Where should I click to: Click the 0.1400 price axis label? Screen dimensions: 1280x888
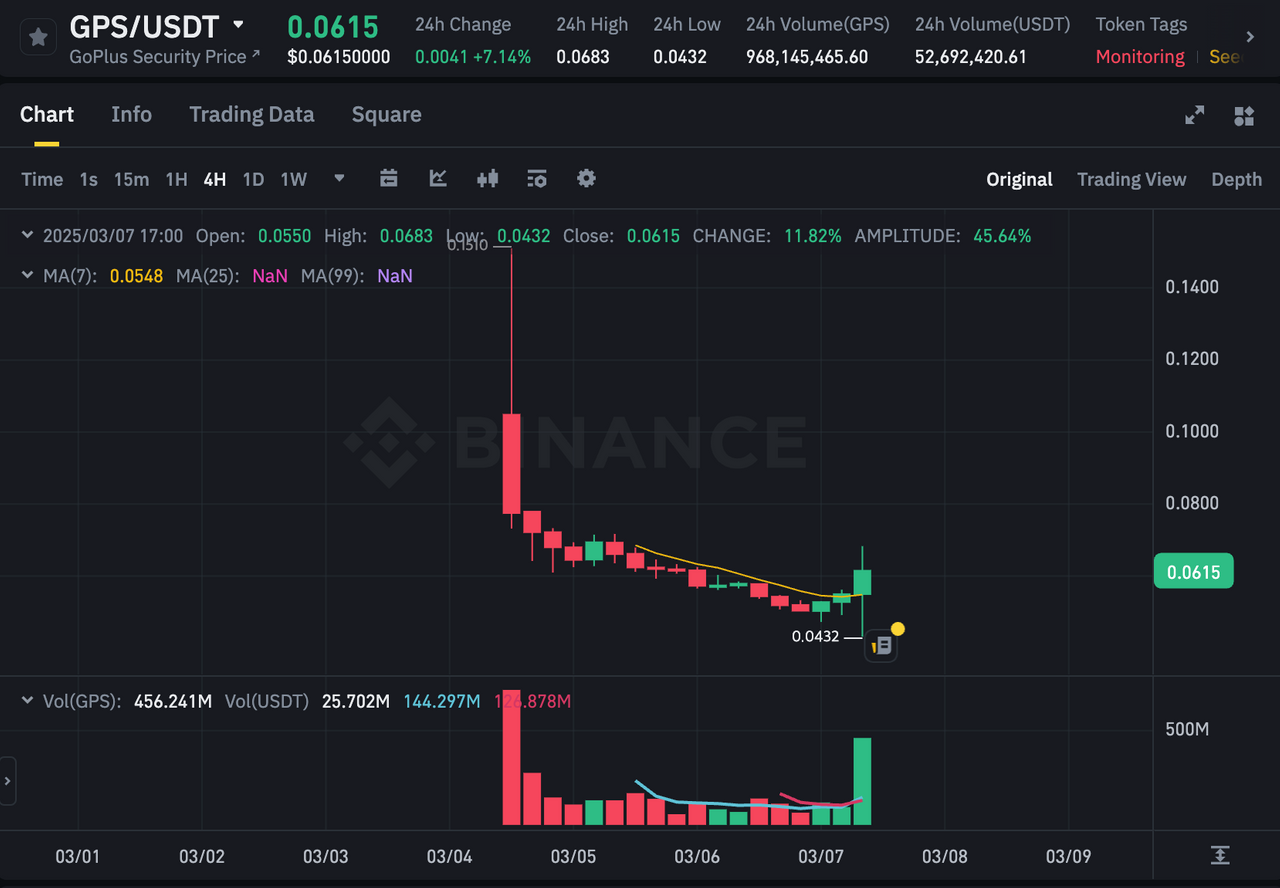pyautogui.click(x=1192, y=287)
